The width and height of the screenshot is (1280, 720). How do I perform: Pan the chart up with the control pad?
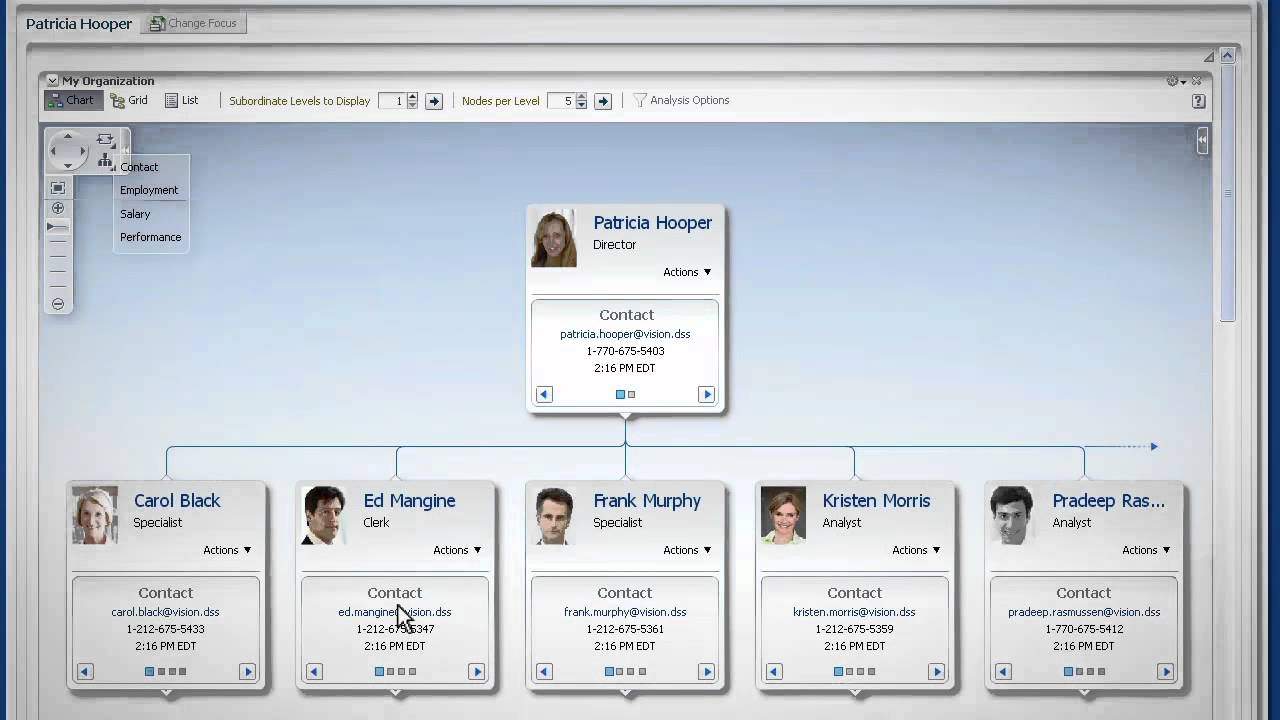pyautogui.click(x=68, y=136)
